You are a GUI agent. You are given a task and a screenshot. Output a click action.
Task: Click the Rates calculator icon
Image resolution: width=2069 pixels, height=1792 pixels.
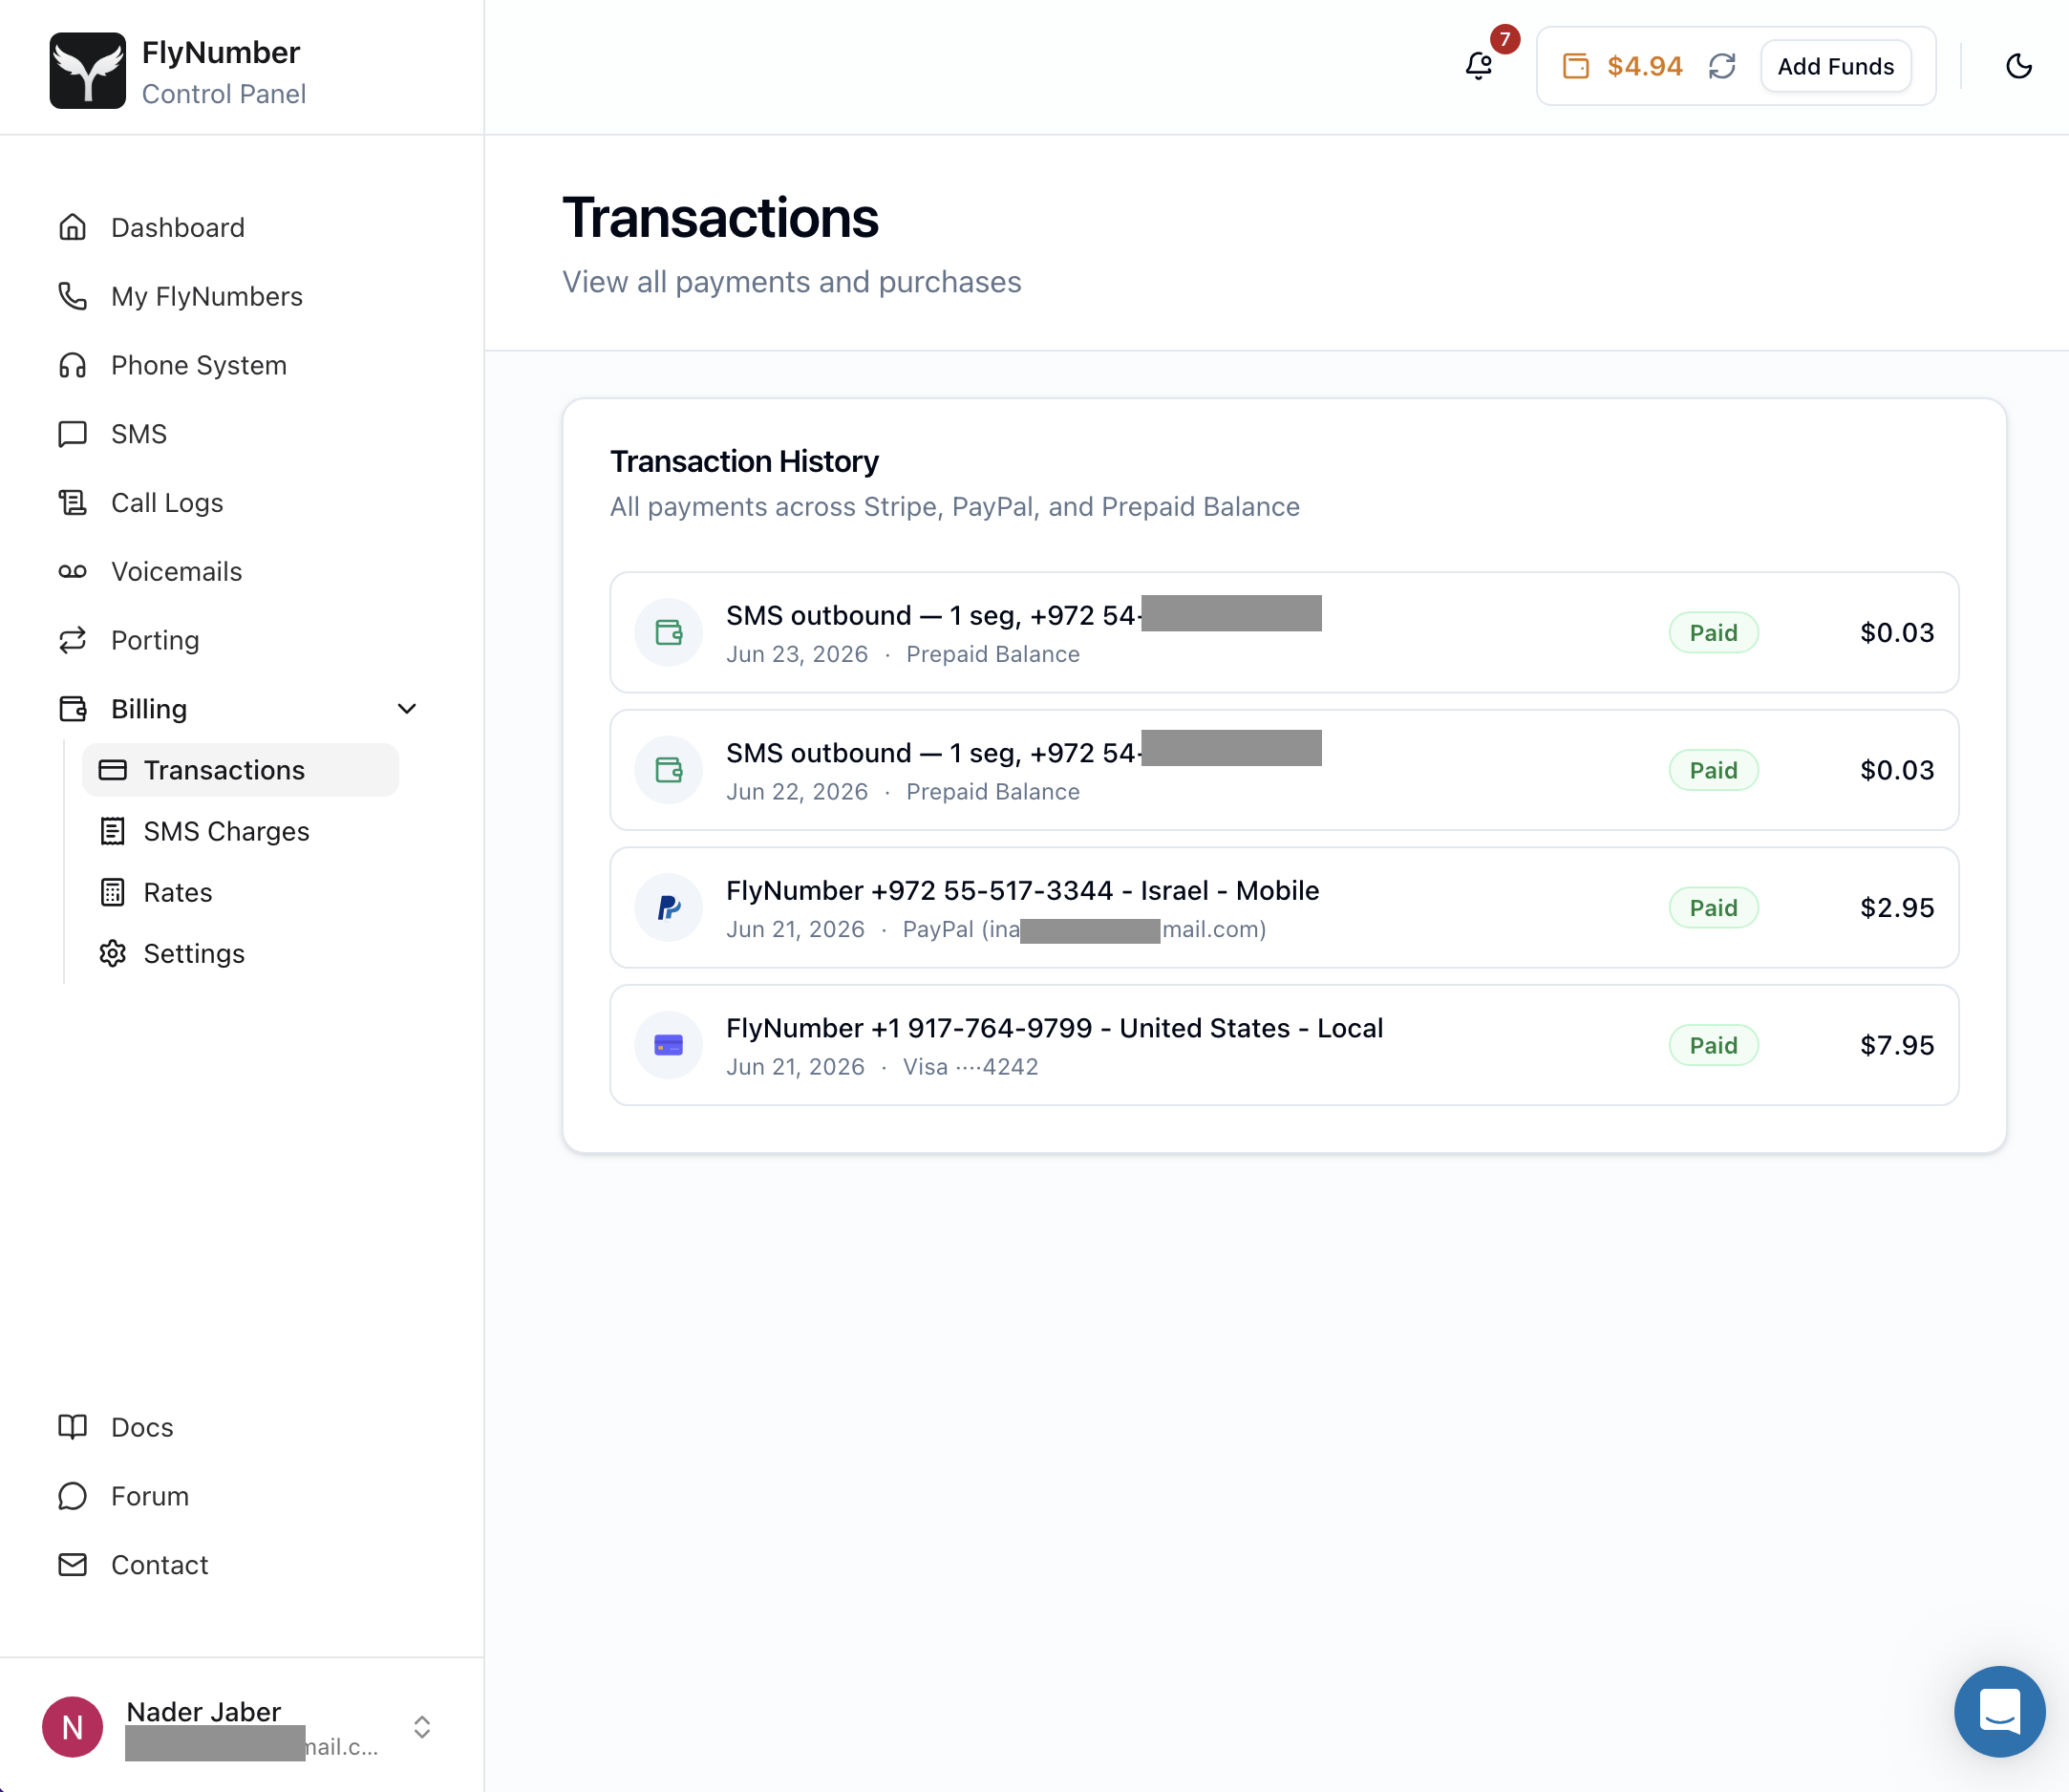pyautogui.click(x=112, y=892)
